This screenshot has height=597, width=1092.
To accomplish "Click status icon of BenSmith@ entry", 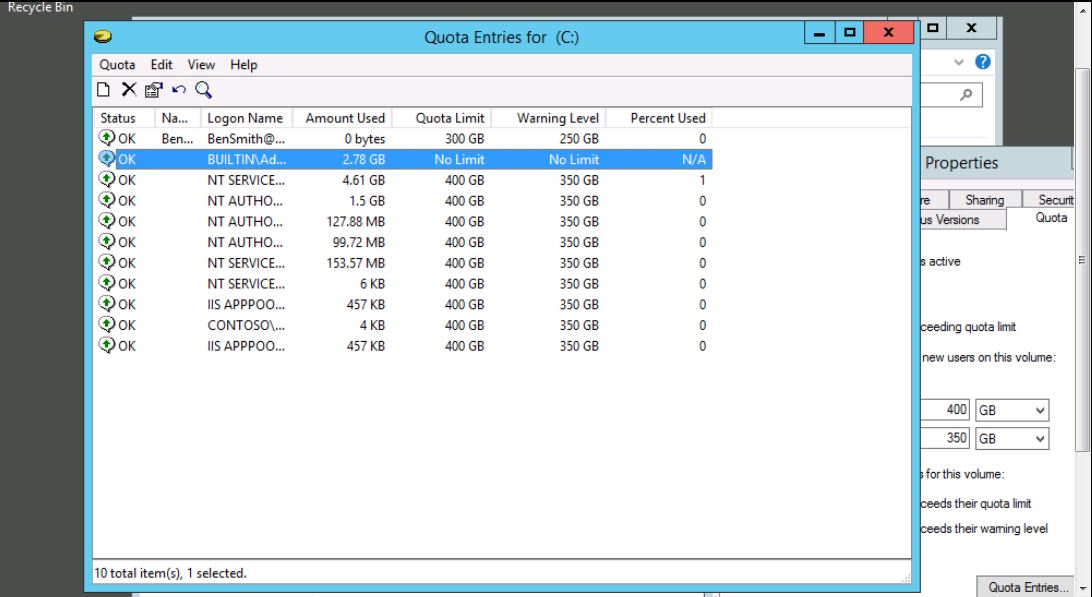I will (107, 138).
